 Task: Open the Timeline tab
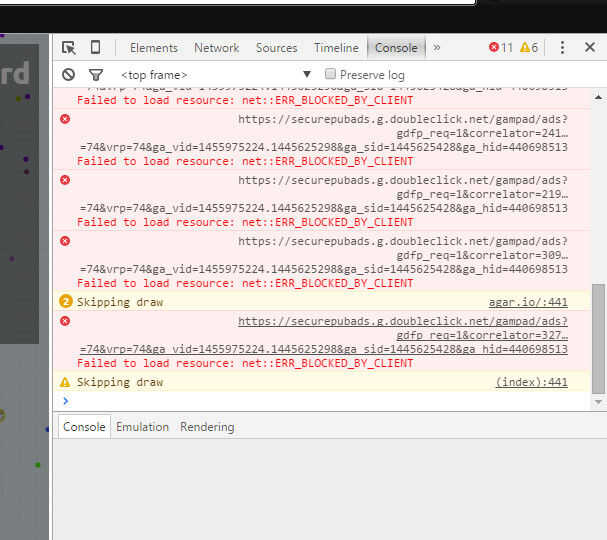tap(336, 48)
